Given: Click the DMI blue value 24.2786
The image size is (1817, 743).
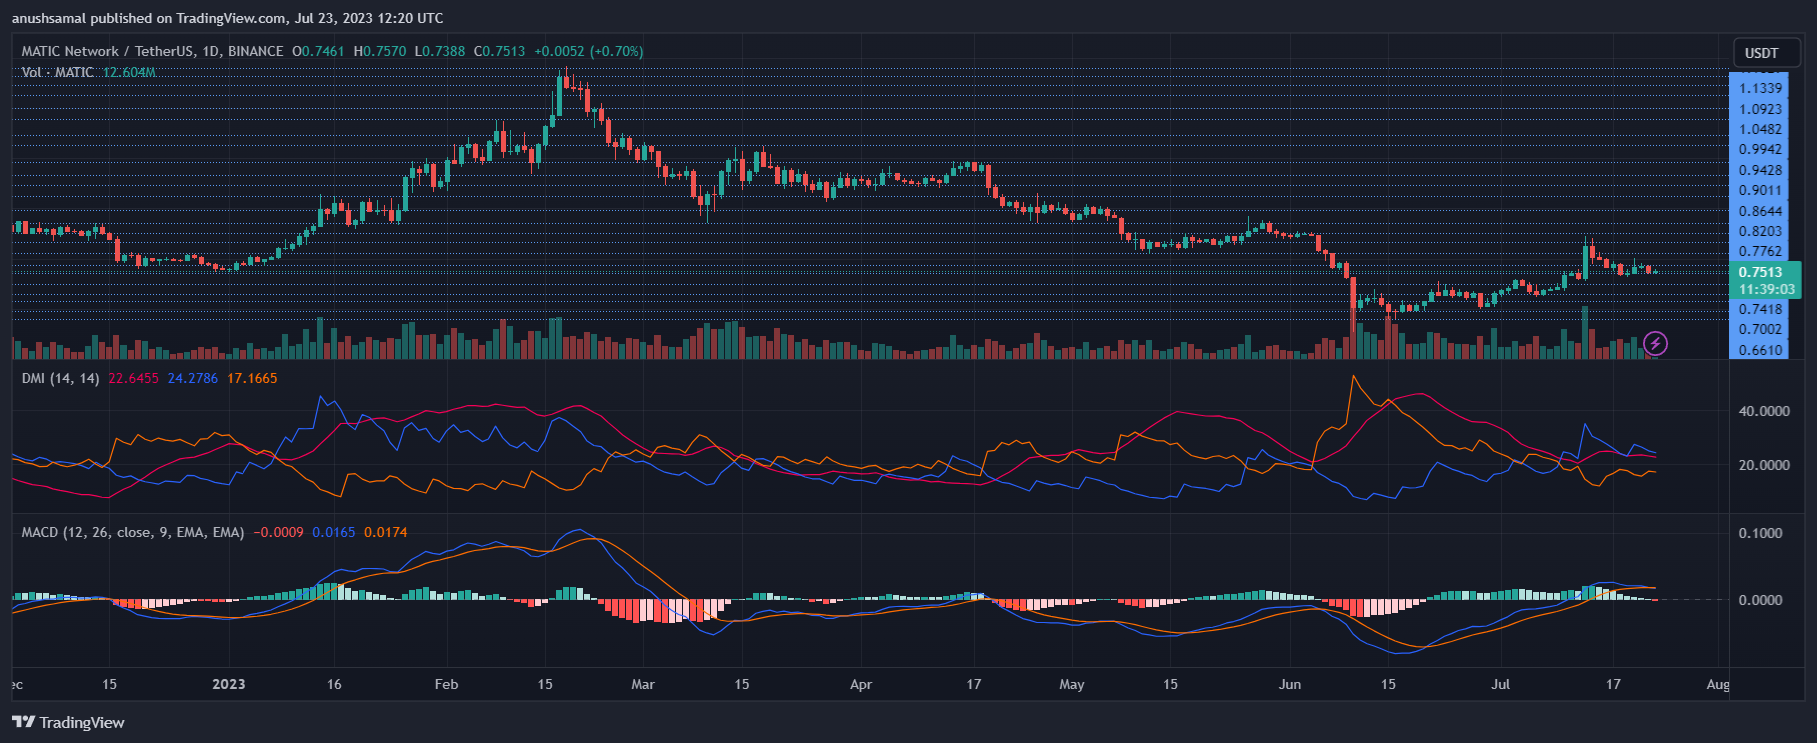Looking at the screenshot, I should pyautogui.click(x=193, y=378).
